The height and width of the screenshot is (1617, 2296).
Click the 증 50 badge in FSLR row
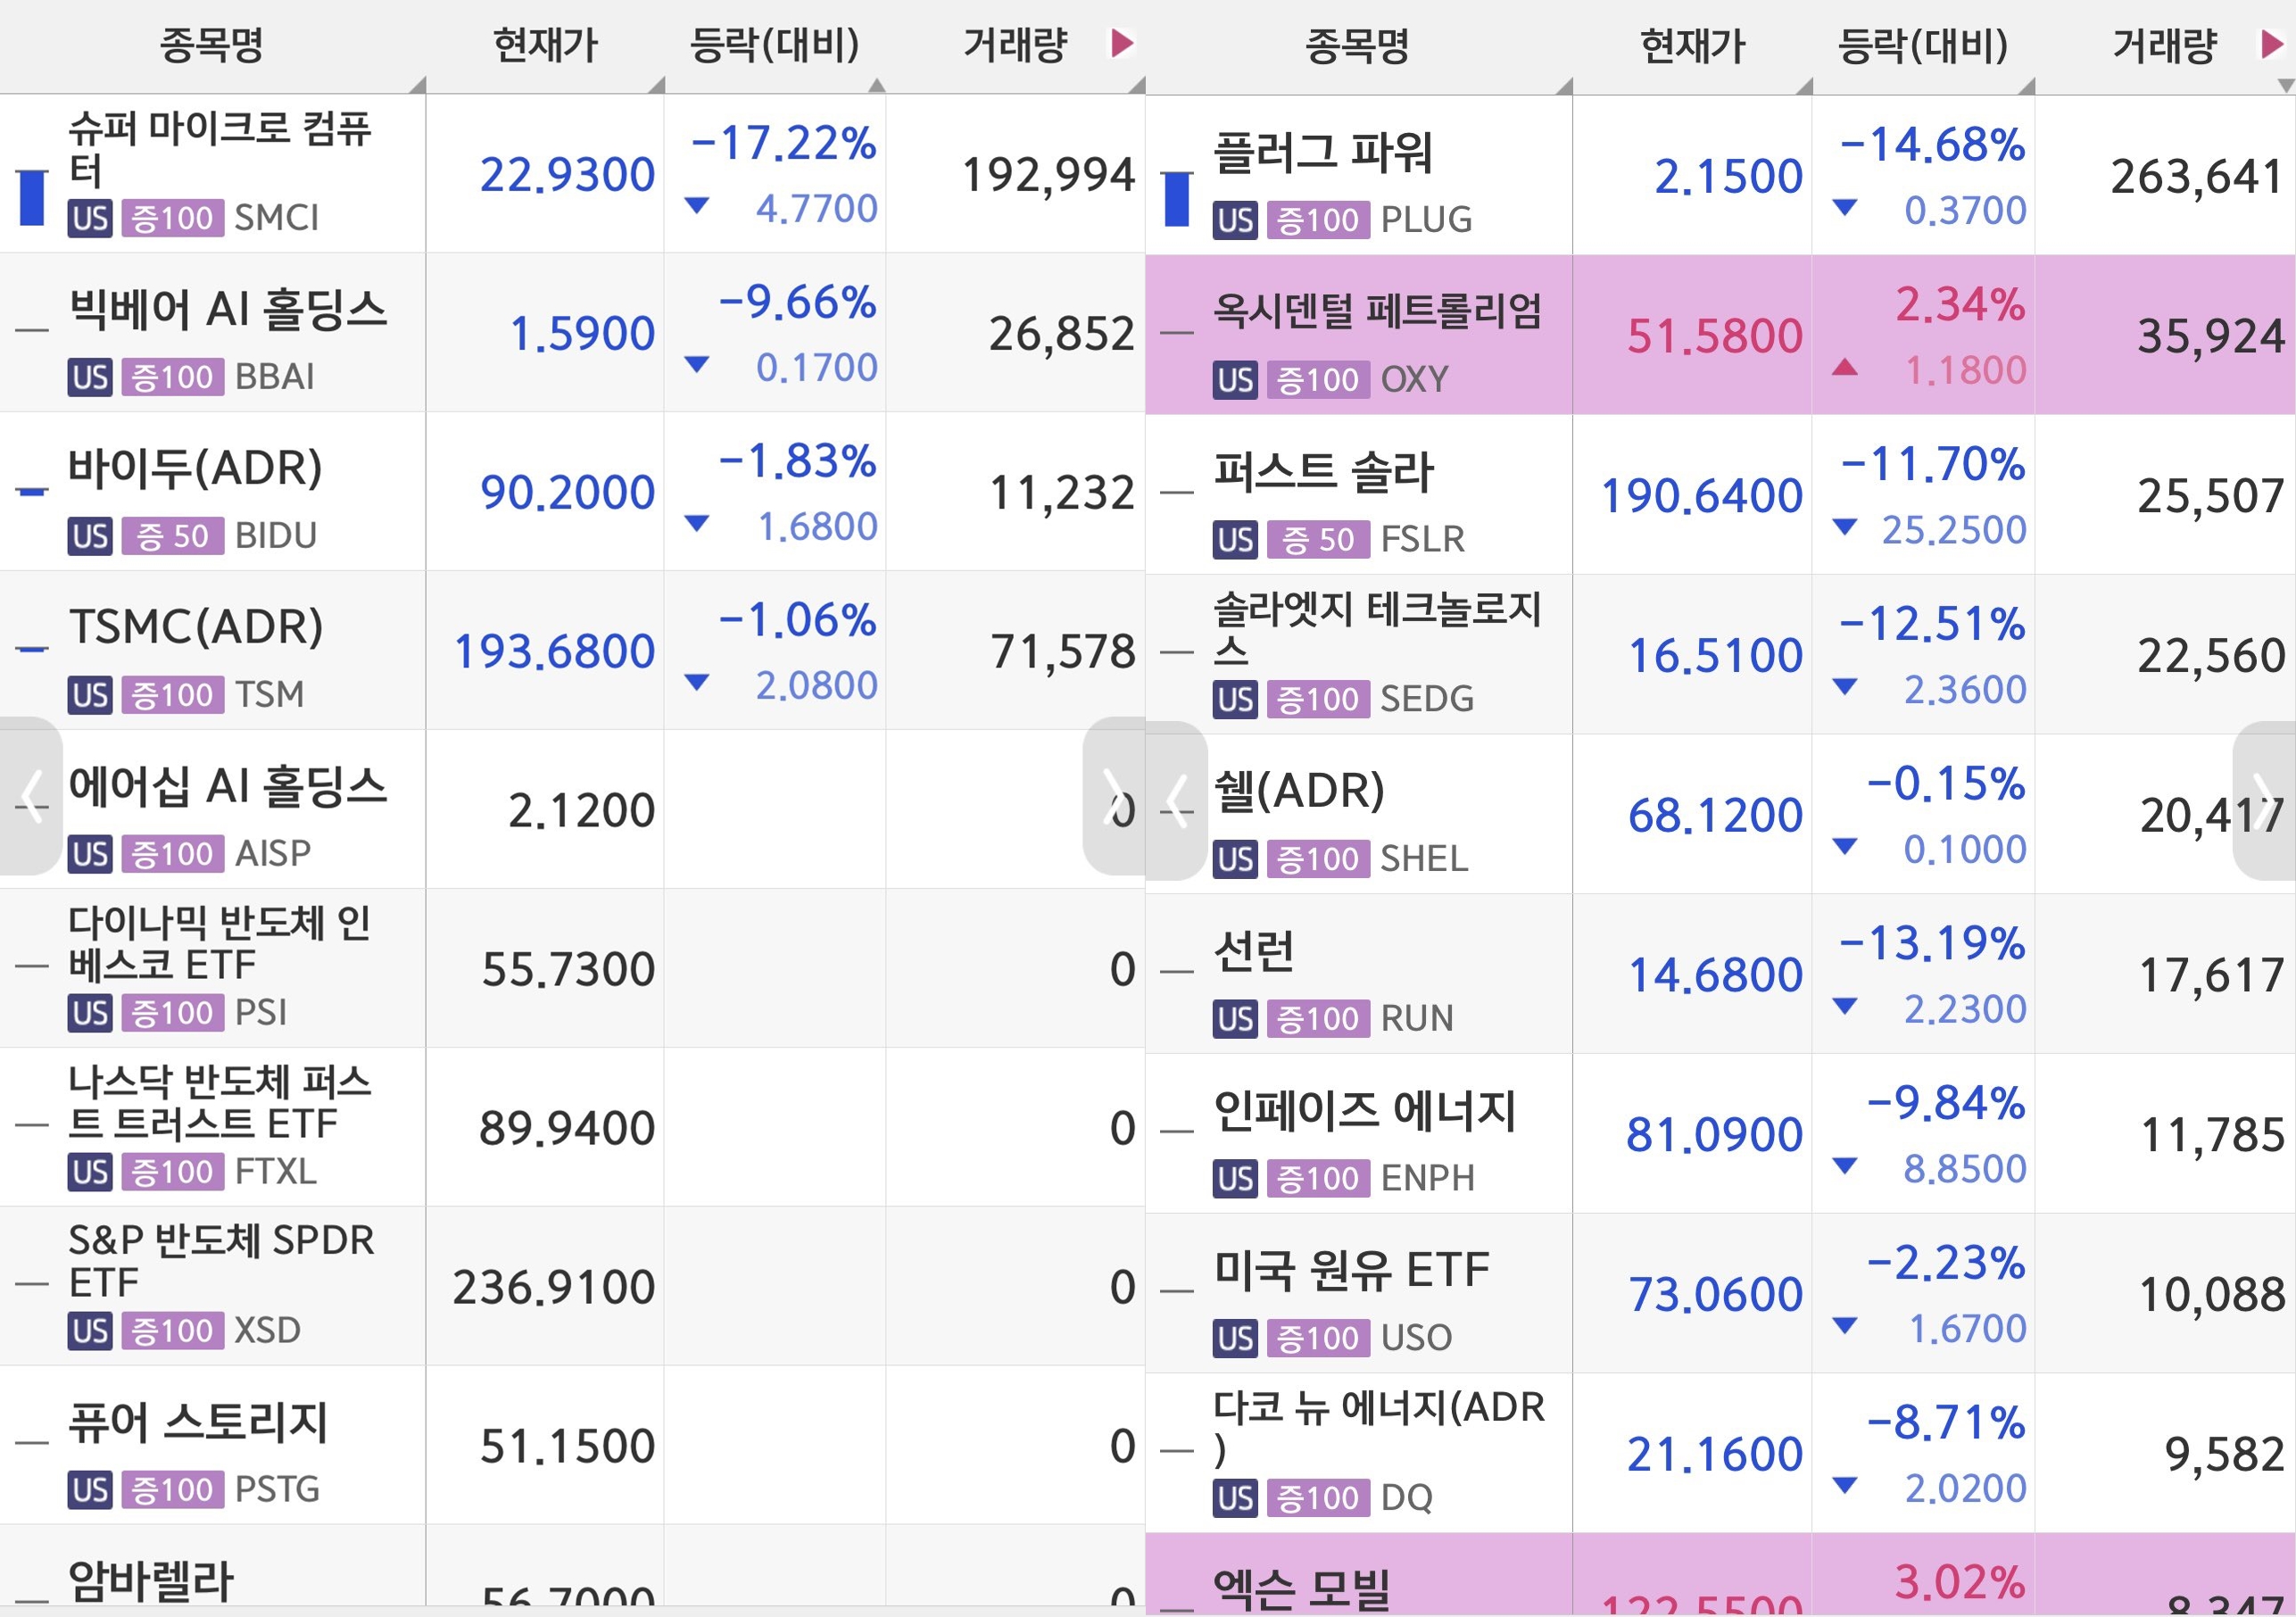[x=1318, y=540]
